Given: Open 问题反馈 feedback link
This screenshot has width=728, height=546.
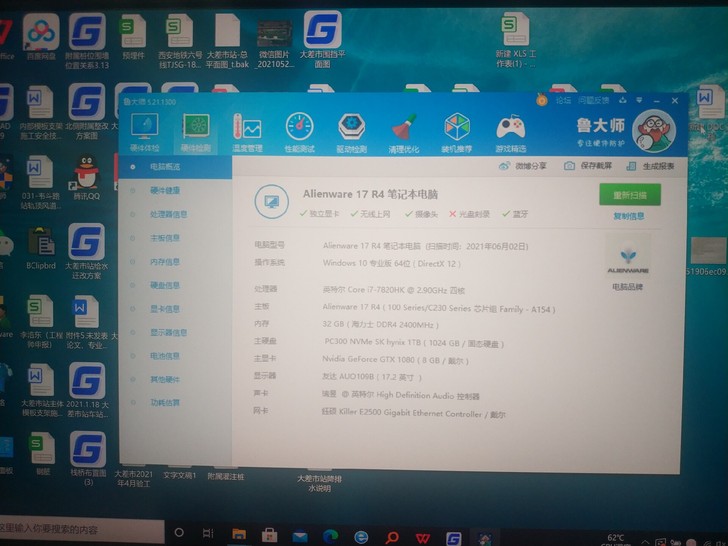Looking at the screenshot, I should click(593, 100).
